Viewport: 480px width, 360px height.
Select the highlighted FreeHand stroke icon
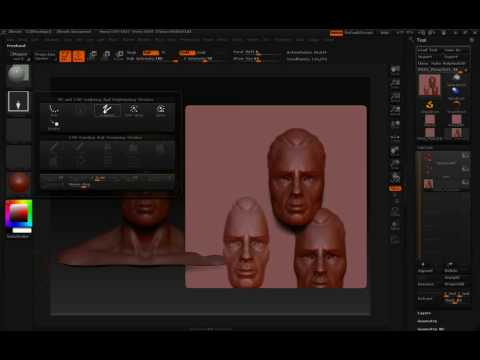[x=107, y=110]
